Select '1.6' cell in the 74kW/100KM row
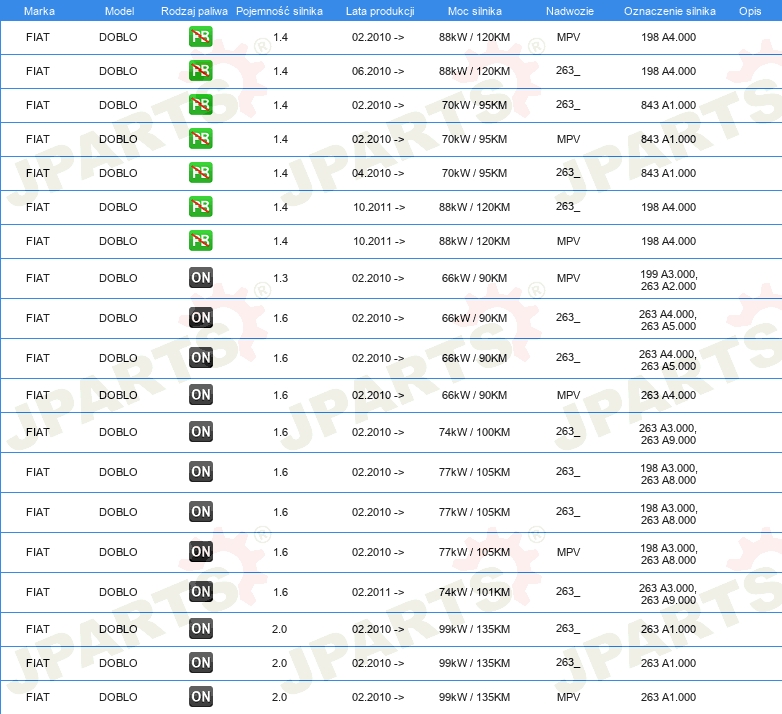The image size is (782, 714). click(280, 432)
